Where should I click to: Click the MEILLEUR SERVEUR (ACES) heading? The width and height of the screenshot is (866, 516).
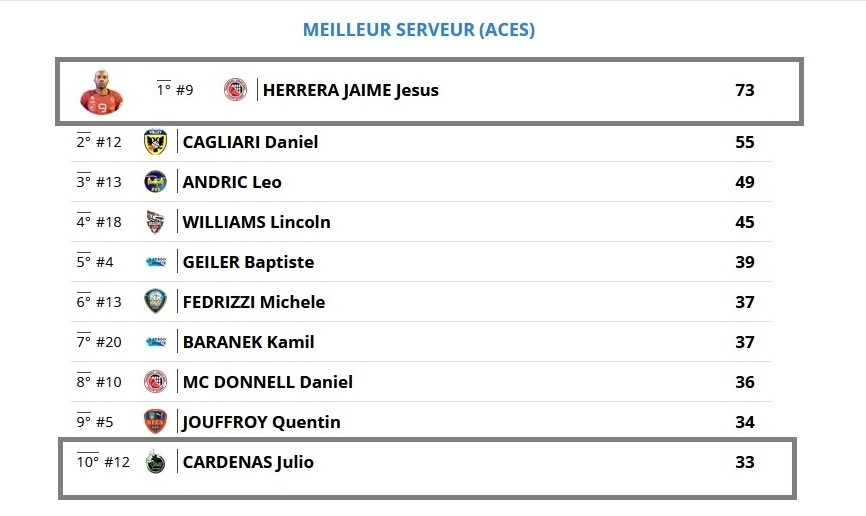point(419,29)
